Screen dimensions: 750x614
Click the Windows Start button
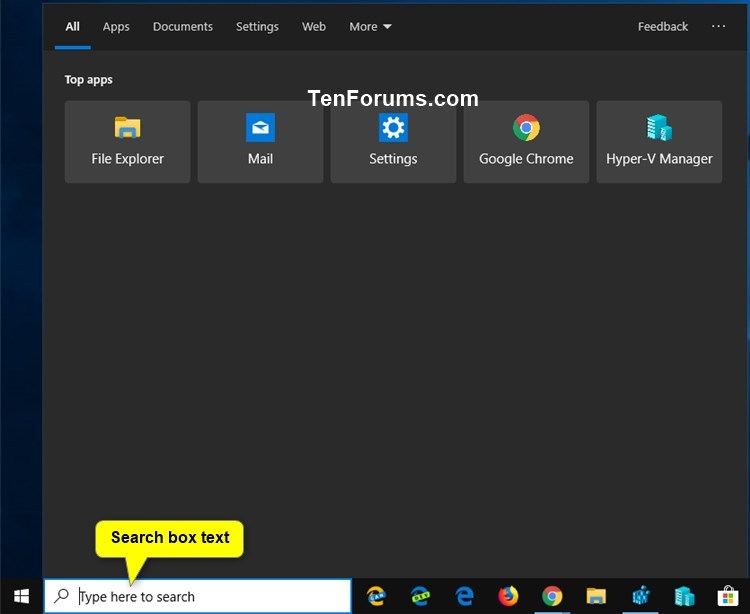click(x=21, y=596)
